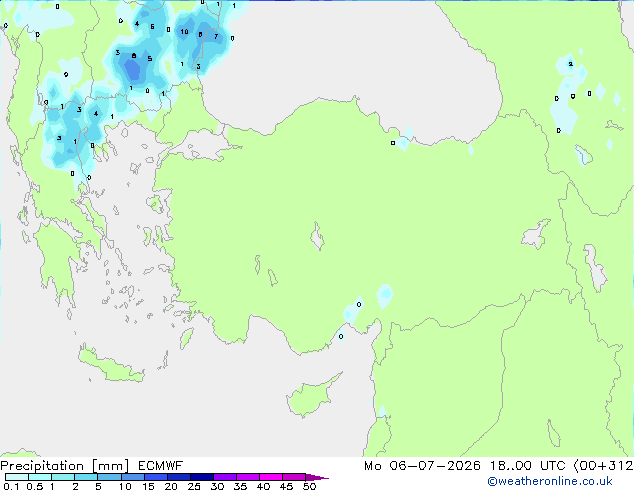Click the over-50 arrow end of legend
The image size is (634, 490).
point(317,477)
